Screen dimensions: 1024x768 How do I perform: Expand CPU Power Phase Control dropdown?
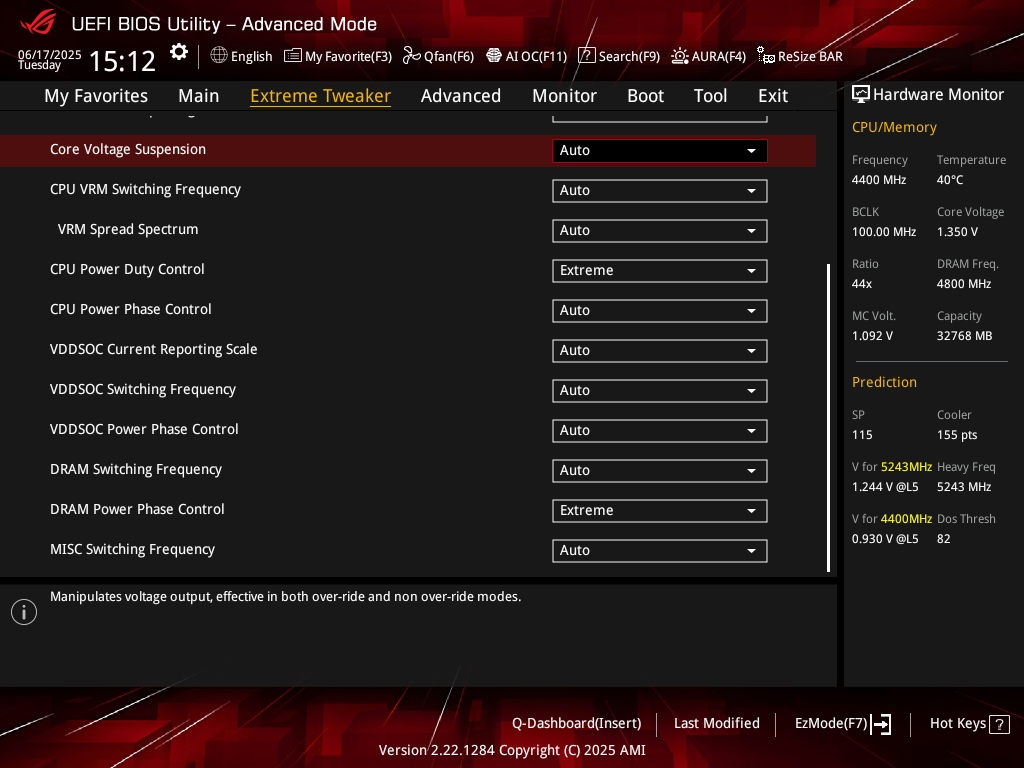[660, 311]
